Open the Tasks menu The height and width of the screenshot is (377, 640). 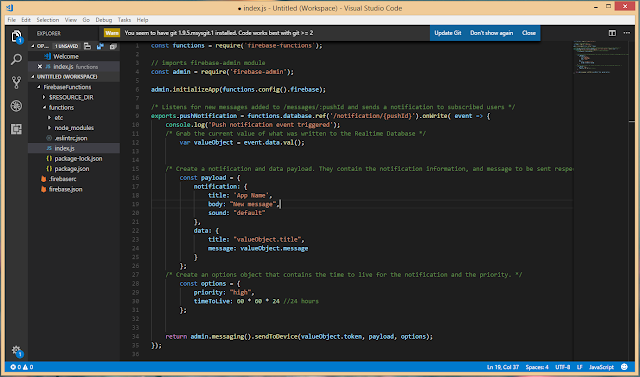(x=124, y=20)
